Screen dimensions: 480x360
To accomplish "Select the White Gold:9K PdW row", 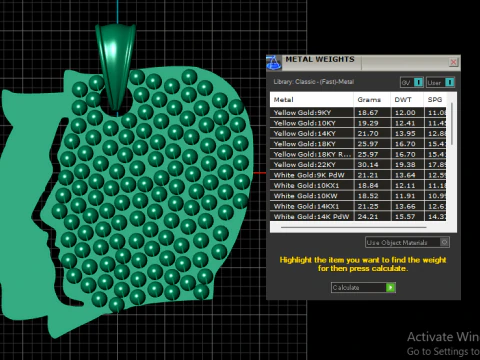I will pos(358,175).
